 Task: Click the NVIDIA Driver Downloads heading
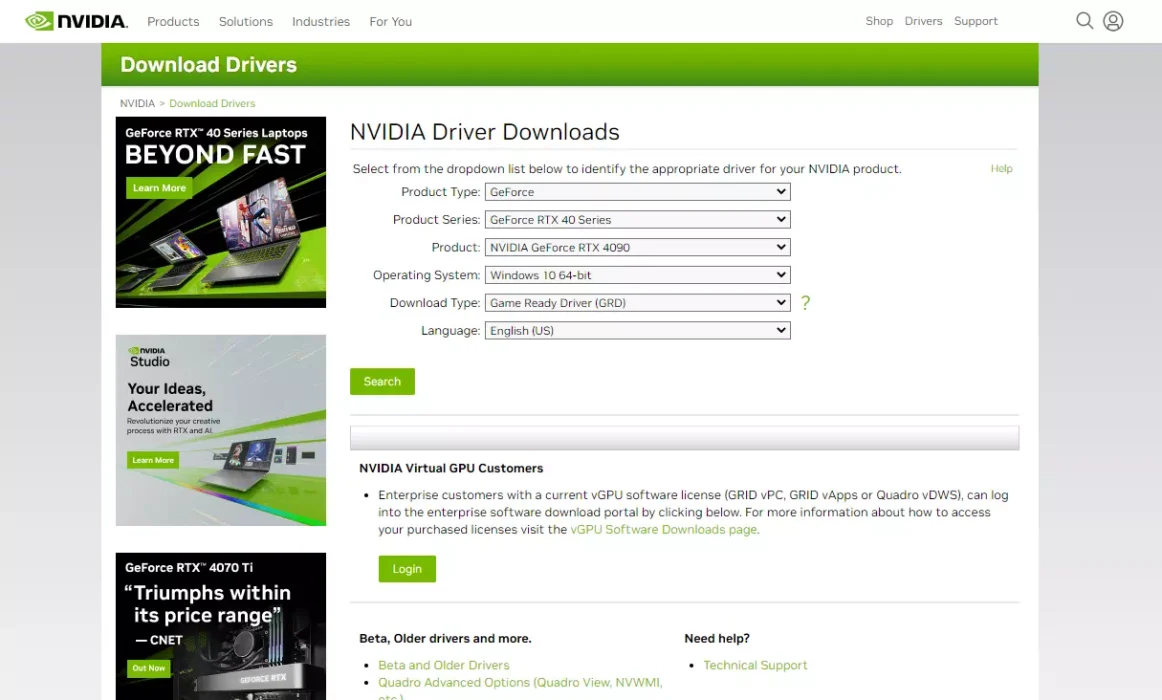(x=485, y=132)
